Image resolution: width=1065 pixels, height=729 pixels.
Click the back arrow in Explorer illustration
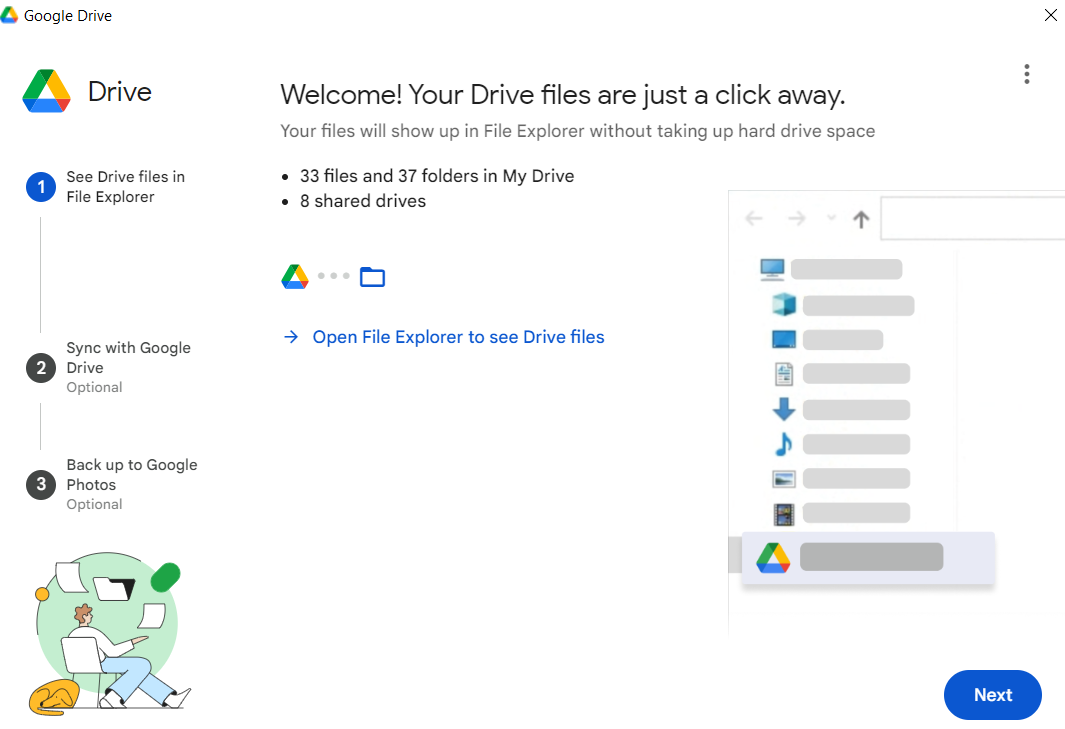point(754,218)
